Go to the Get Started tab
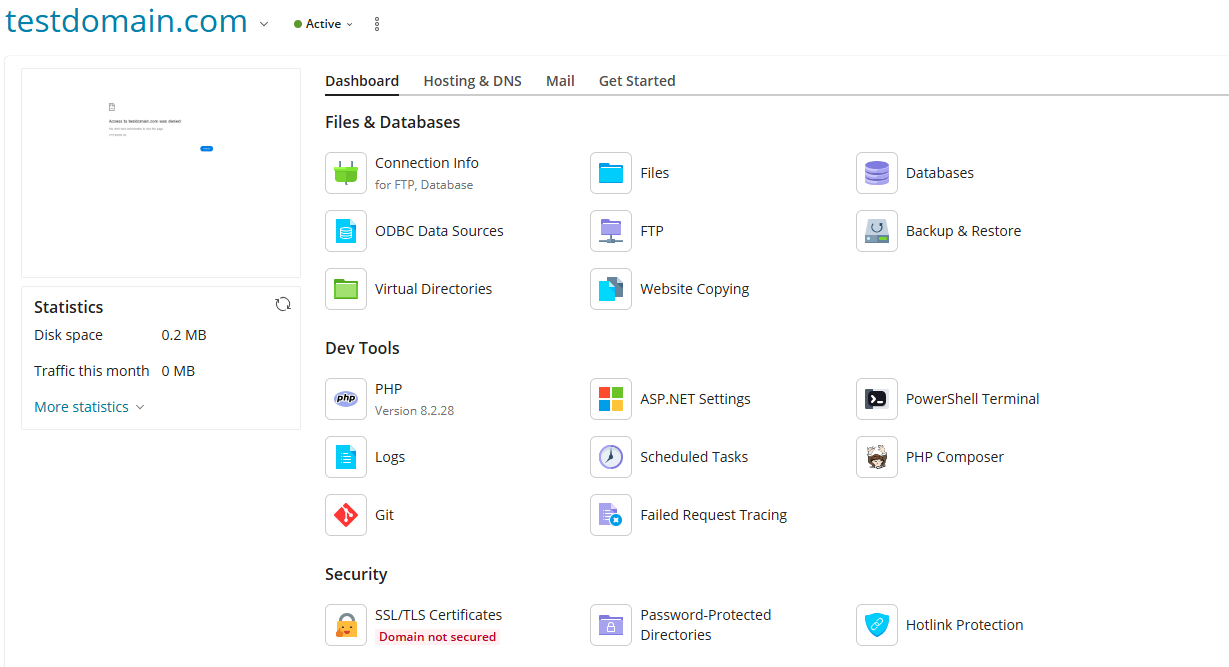This screenshot has width=1229, height=667. [x=637, y=81]
